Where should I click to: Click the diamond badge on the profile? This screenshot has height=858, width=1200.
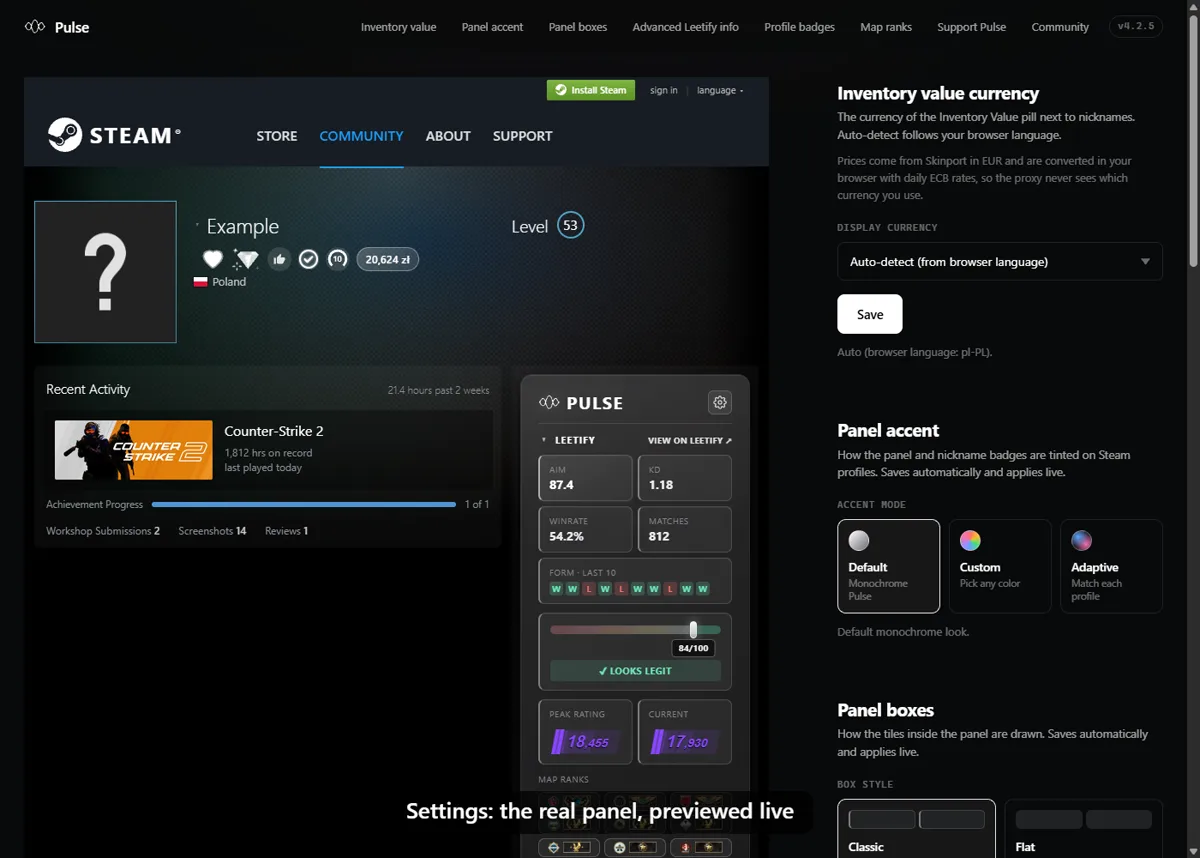tap(246, 259)
